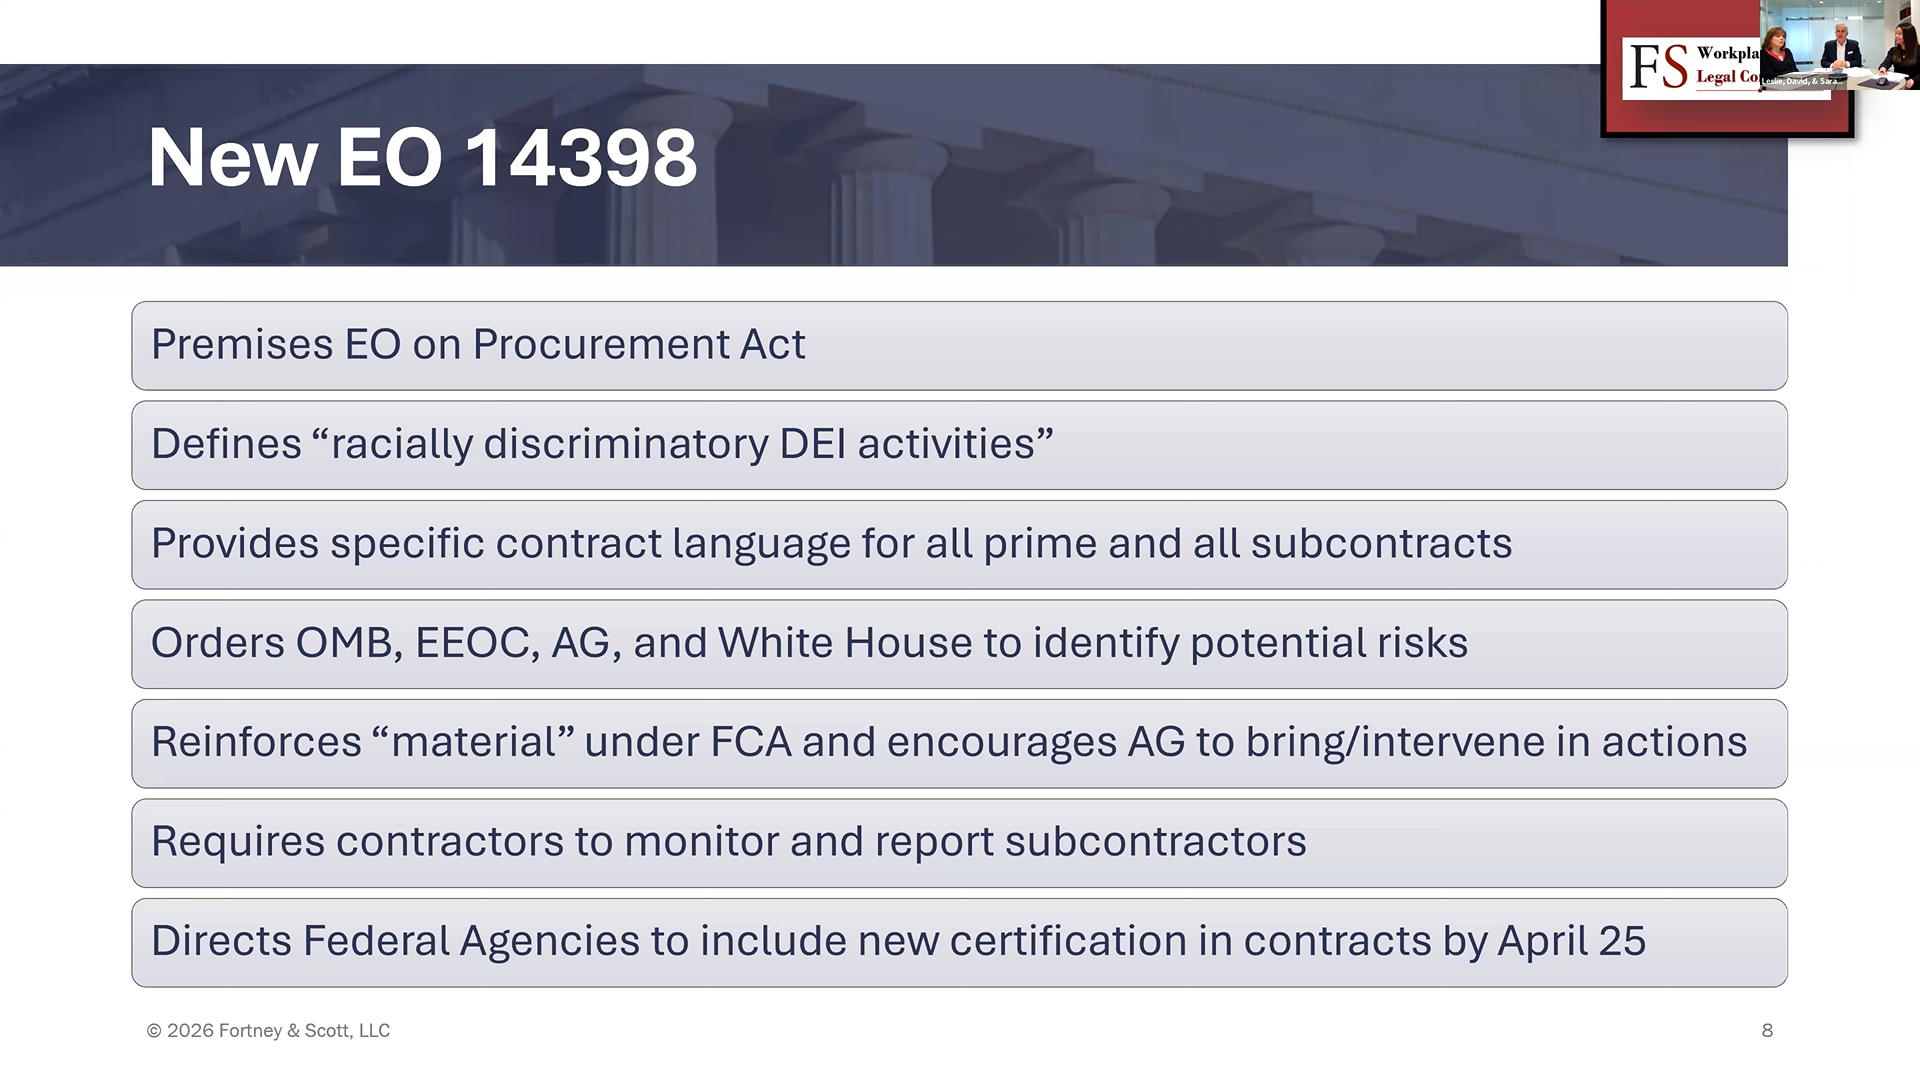Select the FCA "material" bullet box
The width and height of the screenshot is (1920, 1080).
coord(958,743)
